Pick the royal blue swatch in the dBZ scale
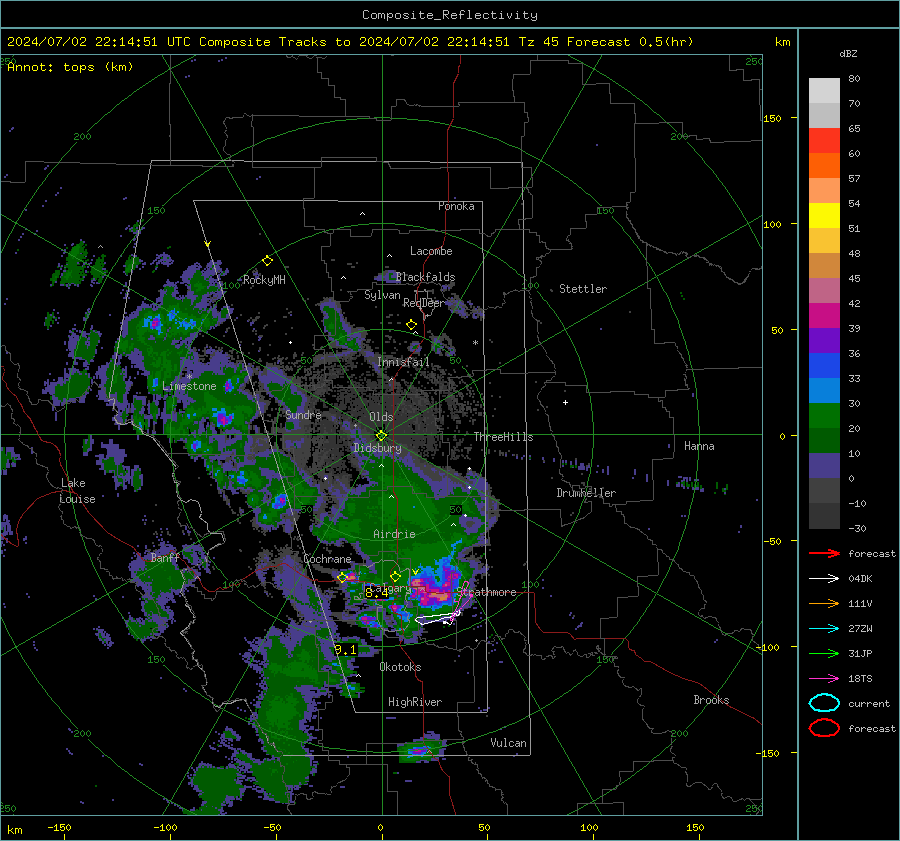The image size is (900, 841). (824, 365)
